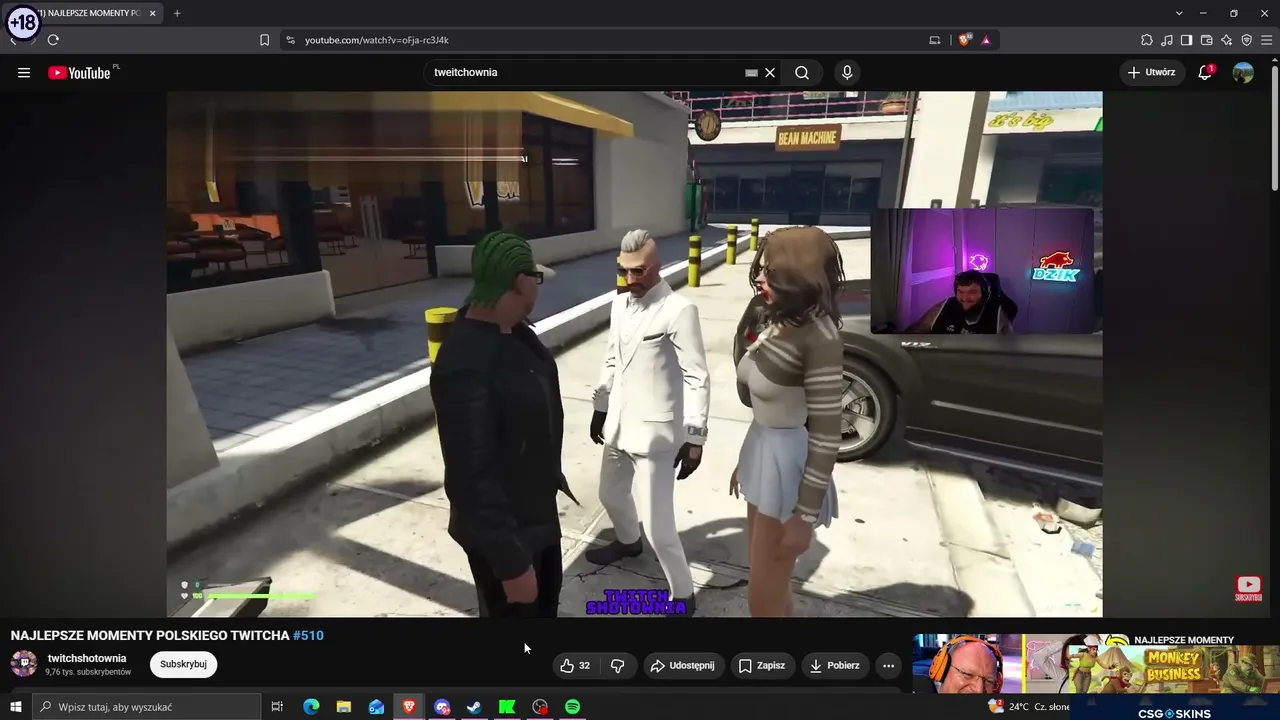This screenshot has width=1280, height=720.
Task: Launch Microsoft Edge from taskbar
Action: point(311,707)
